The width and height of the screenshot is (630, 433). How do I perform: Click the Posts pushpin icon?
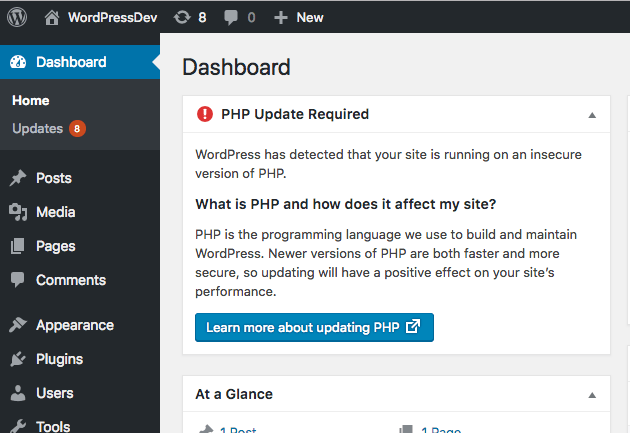(x=18, y=178)
